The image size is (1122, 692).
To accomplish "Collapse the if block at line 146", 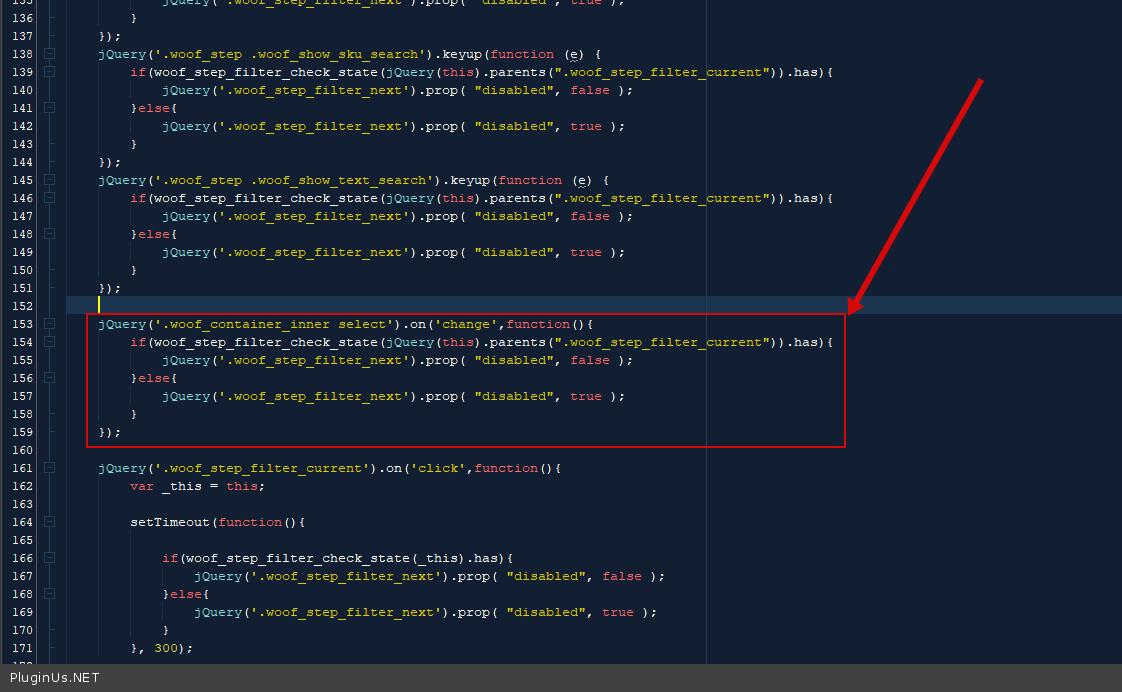I will (x=49, y=198).
